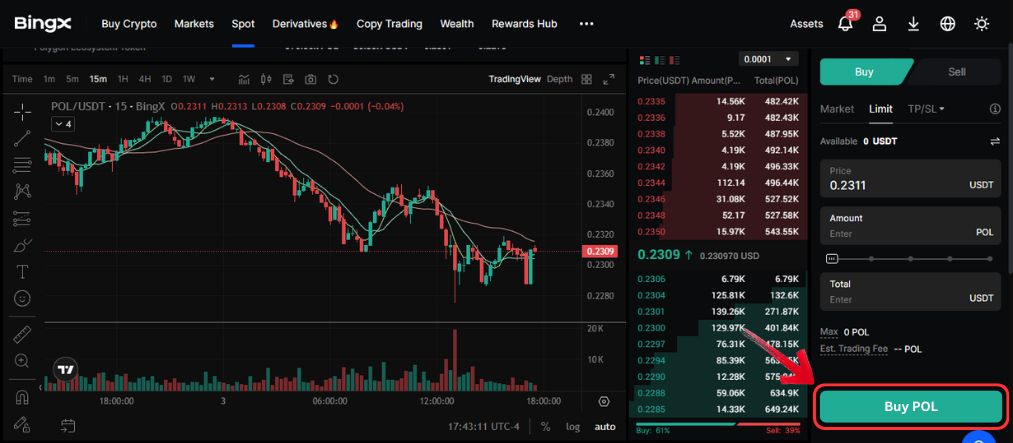Select the 1H time interval
The width and height of the screenshot is (1013, 443).
[123, 79]
